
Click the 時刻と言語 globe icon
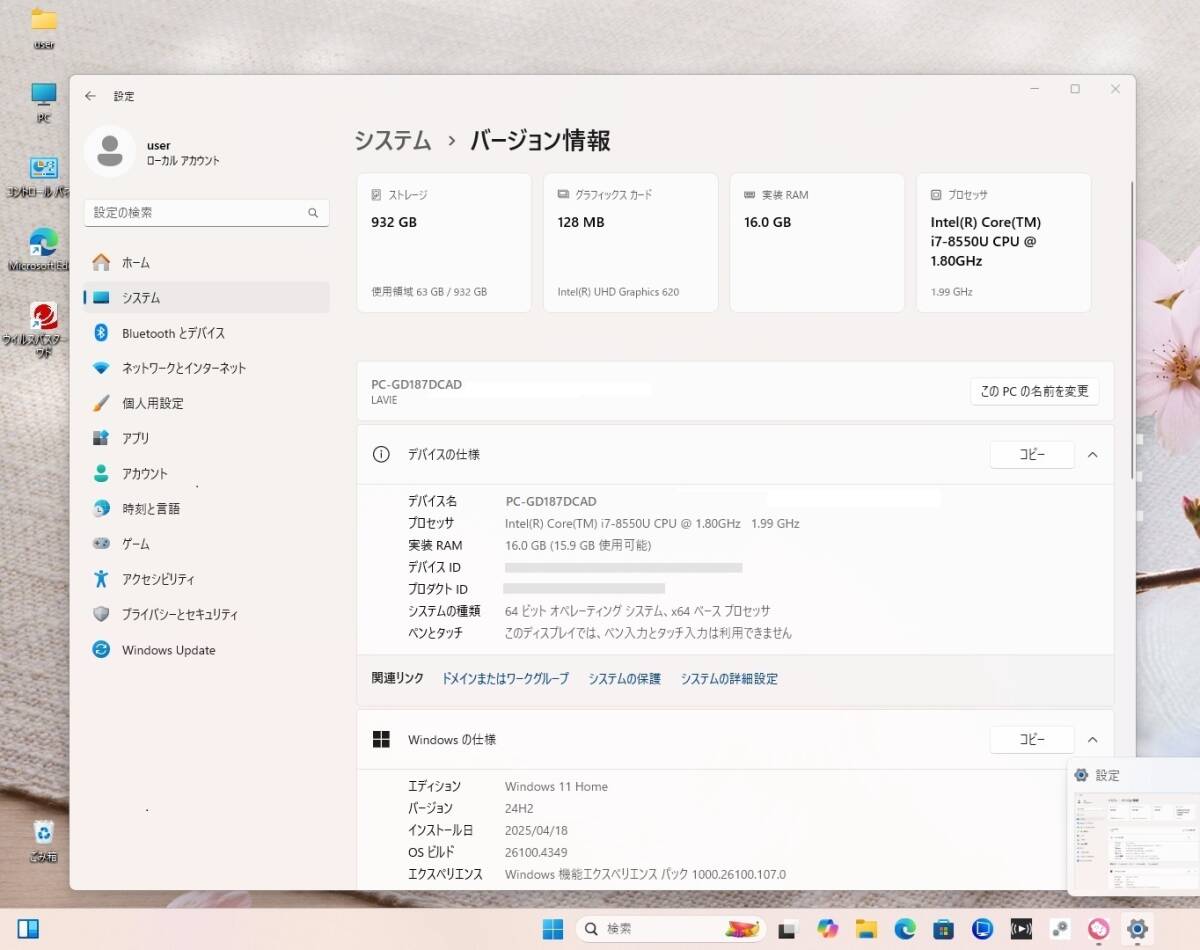[101, 508]
